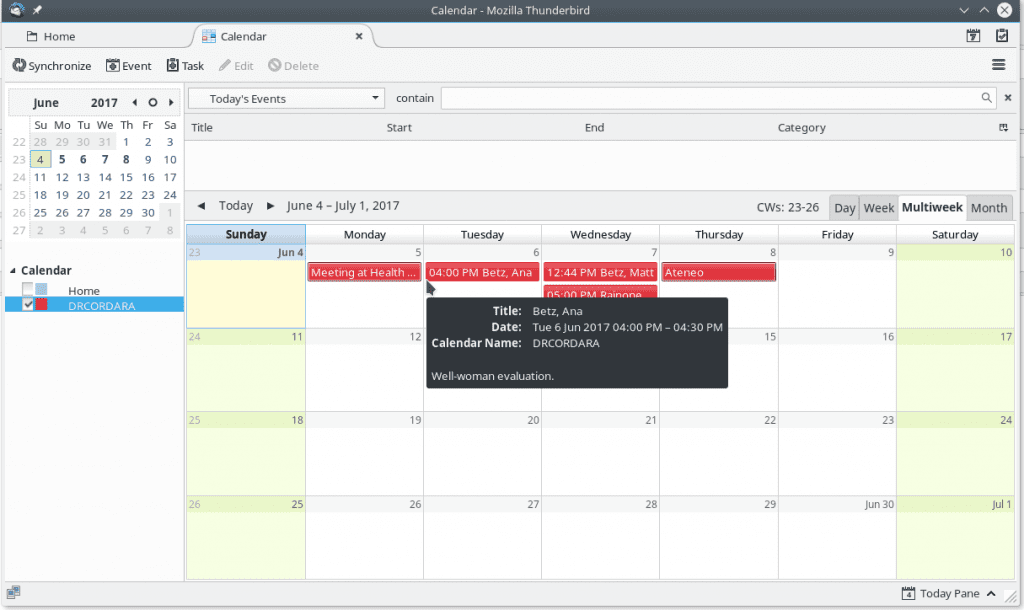
Task: Click the Wednesday column header
Action: click(x=600, y=234)
